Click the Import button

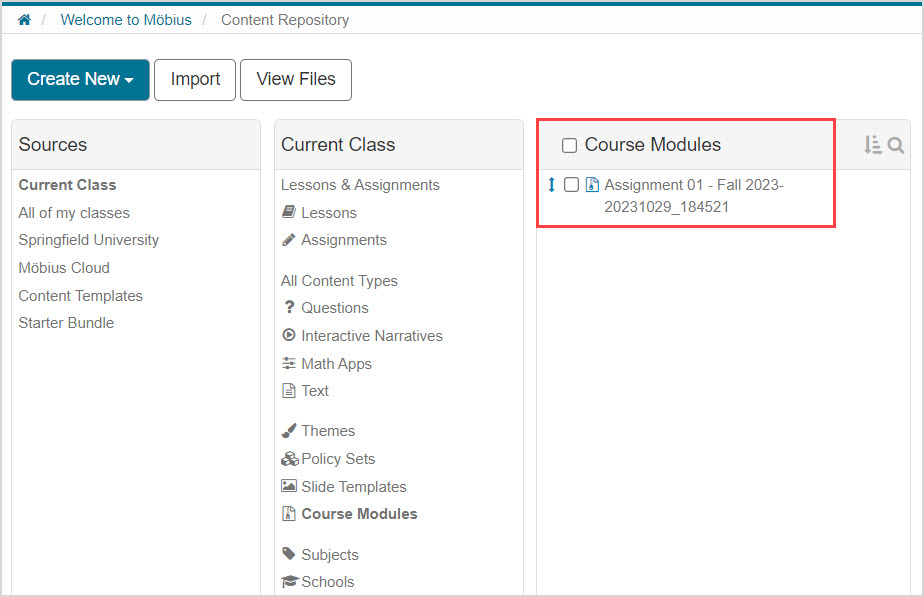[x=195, y=80]
